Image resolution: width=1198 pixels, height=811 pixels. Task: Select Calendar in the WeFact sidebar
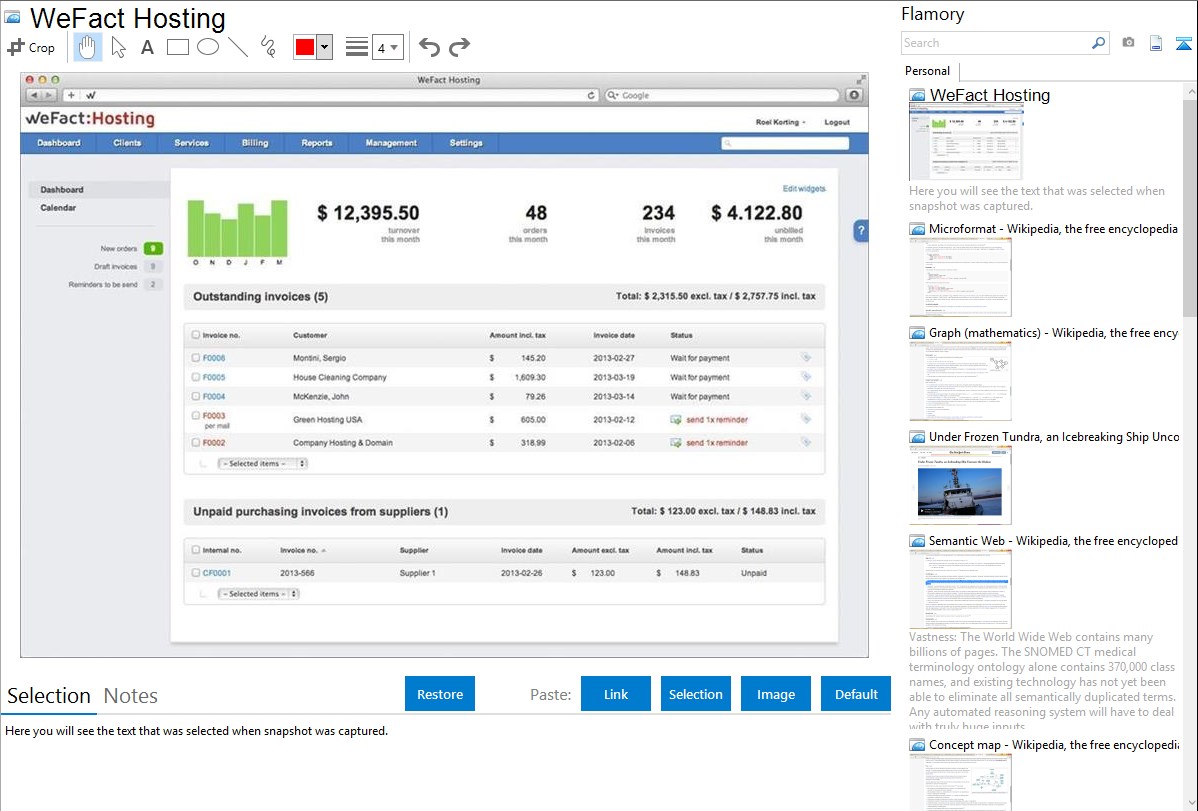click(x=58, y=208)
